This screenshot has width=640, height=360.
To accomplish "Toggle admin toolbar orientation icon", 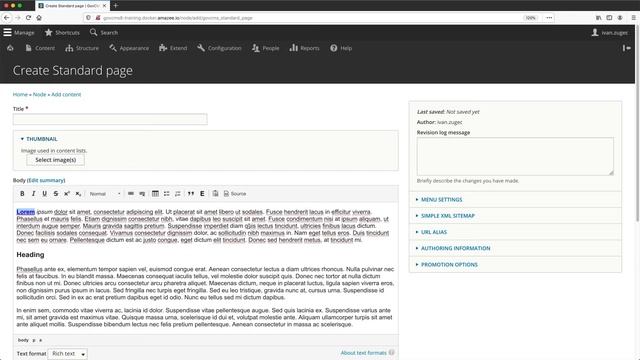I will point(627,48).
